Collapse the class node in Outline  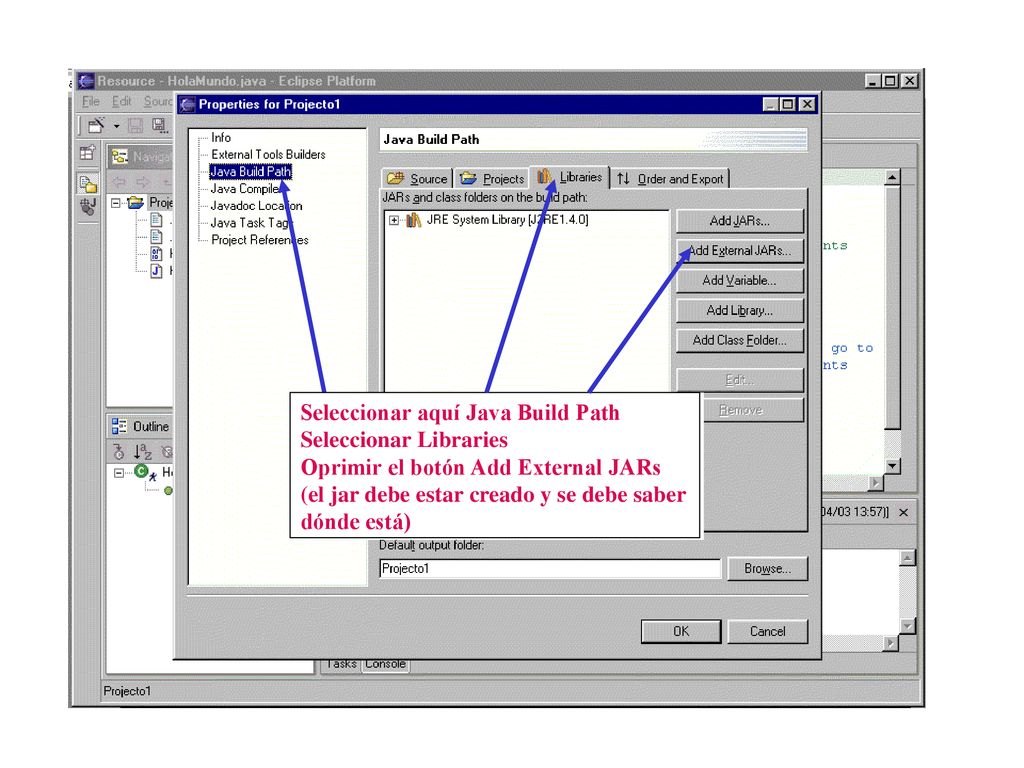(119, 473)
